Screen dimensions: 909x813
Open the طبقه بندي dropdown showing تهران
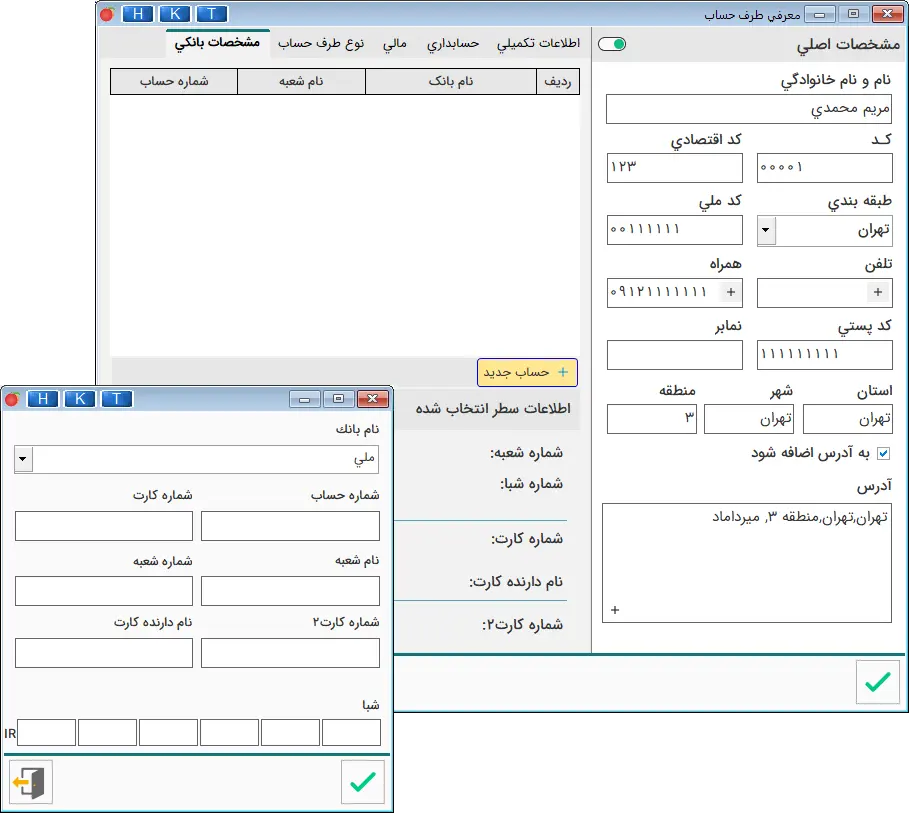765,230
